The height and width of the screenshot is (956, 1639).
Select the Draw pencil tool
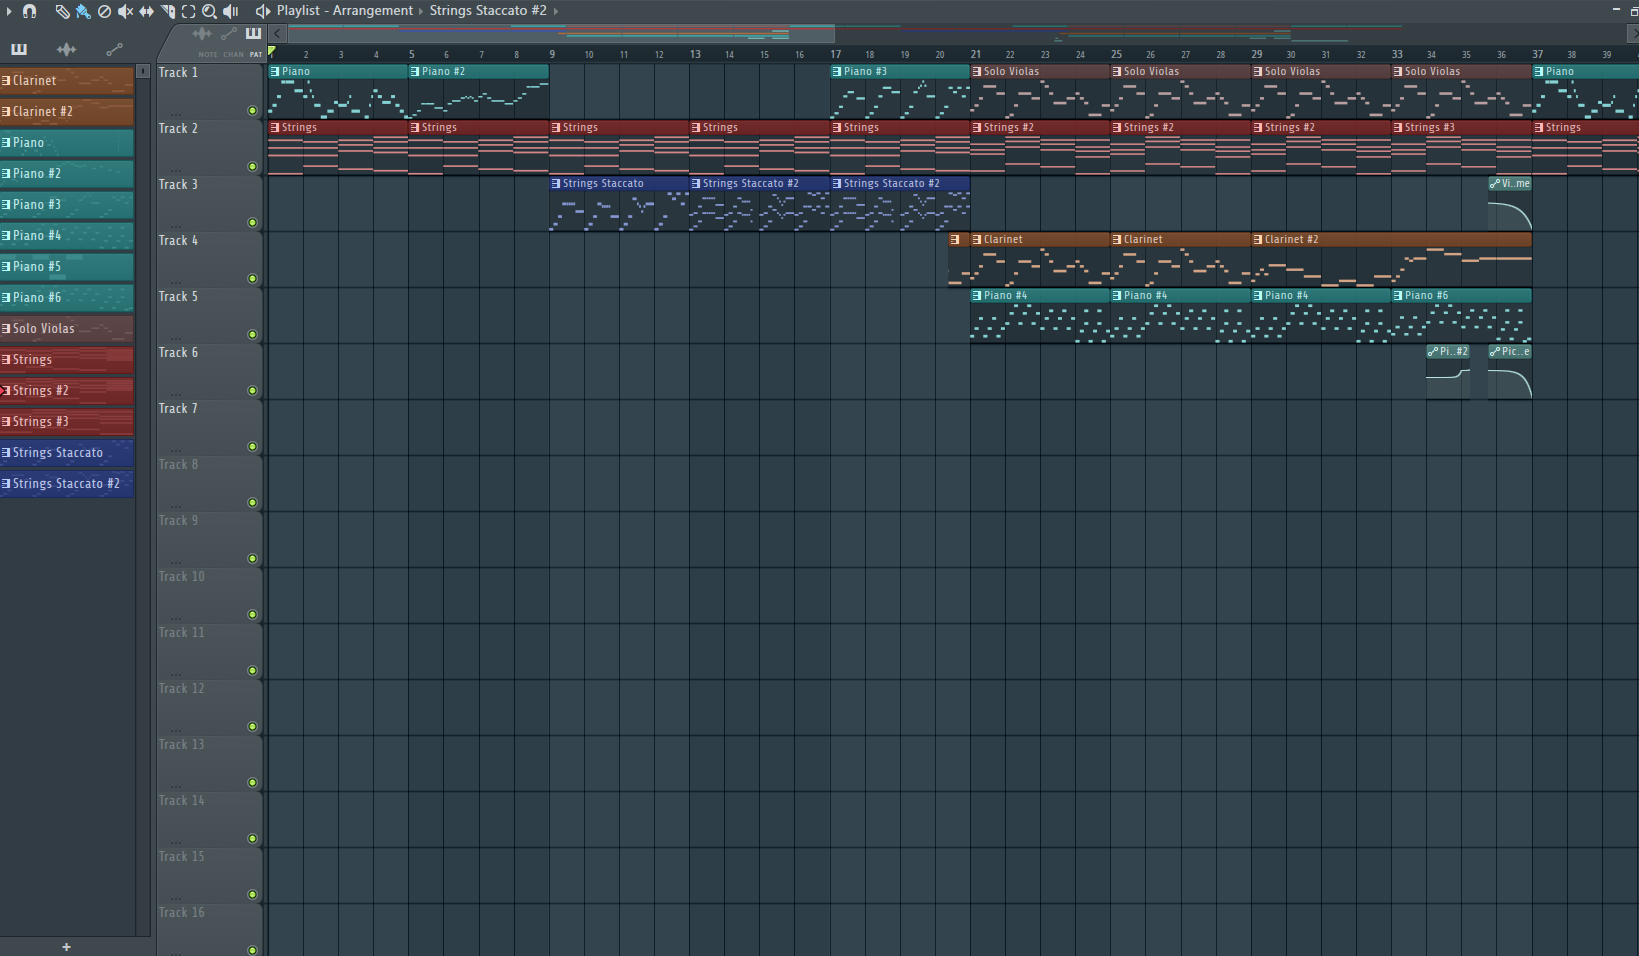[62, 11]
